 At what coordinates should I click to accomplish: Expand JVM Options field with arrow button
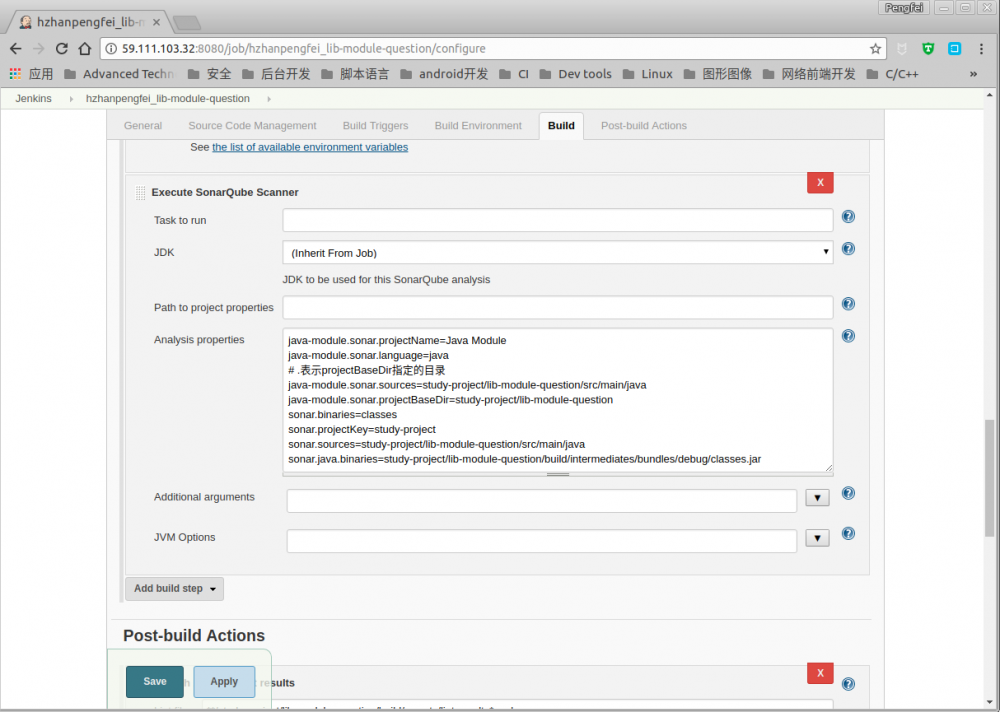pyautogui.click(x=817, y=538)
